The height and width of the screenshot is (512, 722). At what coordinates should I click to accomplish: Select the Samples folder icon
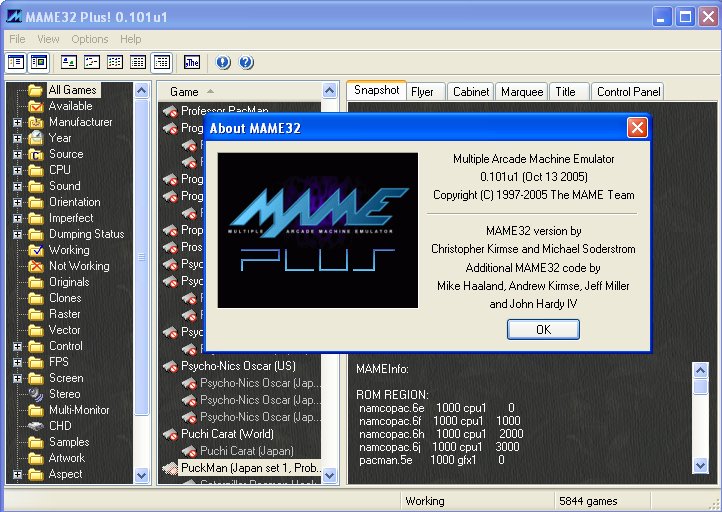pyautogui.click(x=35, y=442)
